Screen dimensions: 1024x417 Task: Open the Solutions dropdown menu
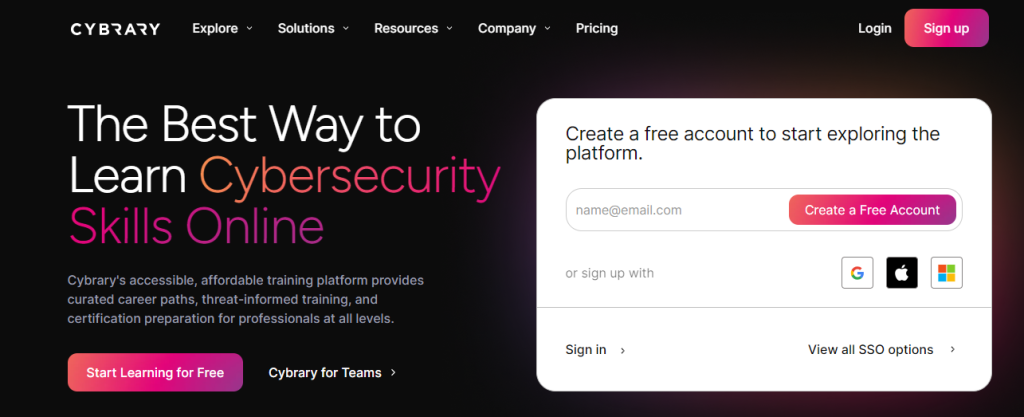click(313, 28)
